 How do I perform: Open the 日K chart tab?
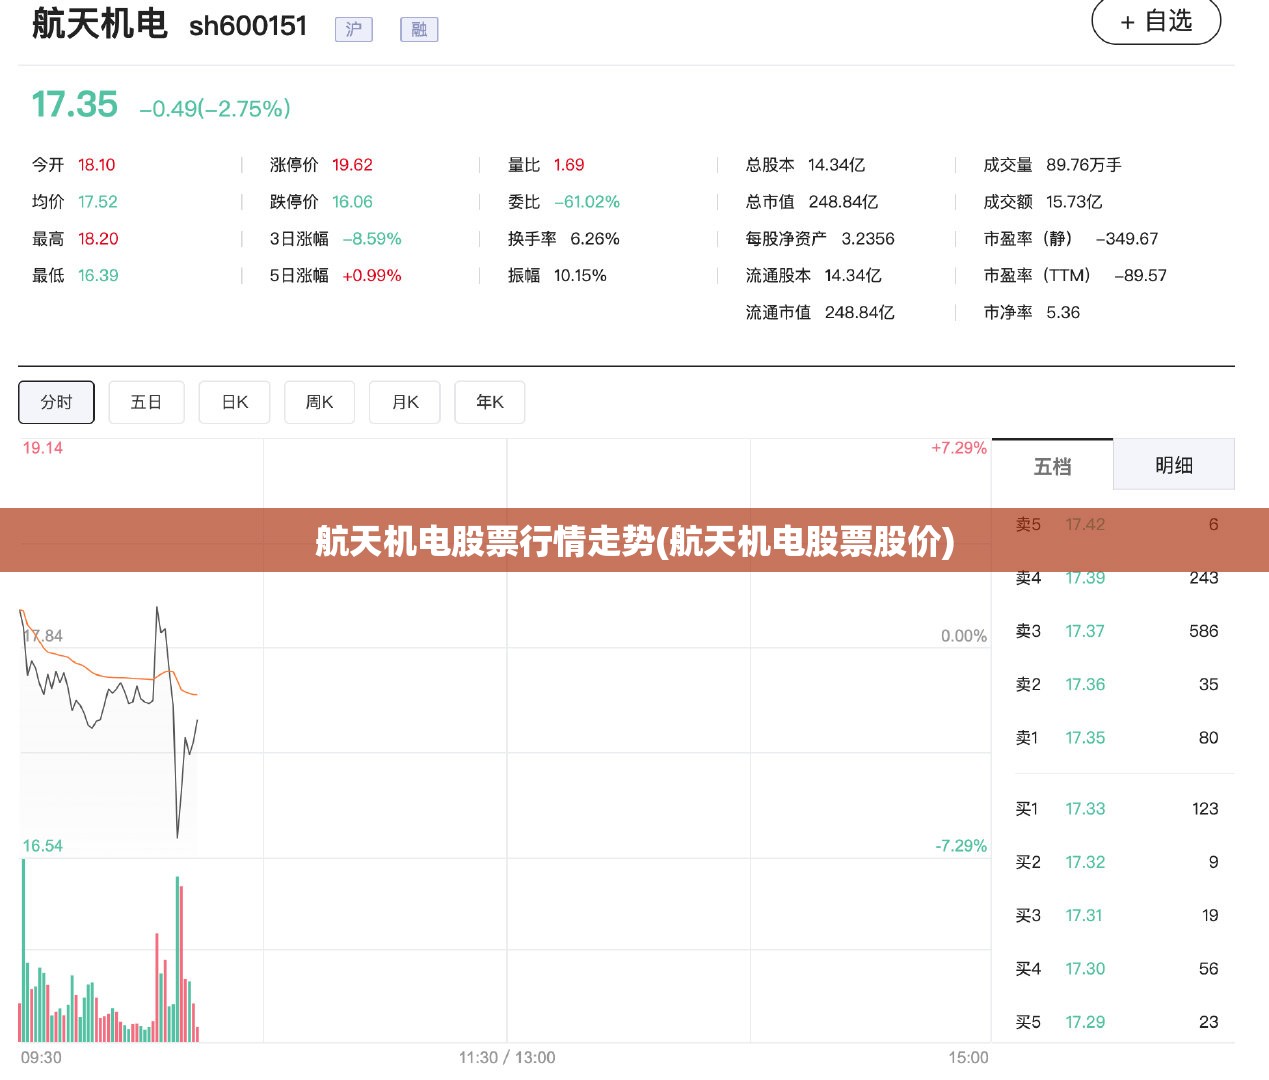[234, 402]
